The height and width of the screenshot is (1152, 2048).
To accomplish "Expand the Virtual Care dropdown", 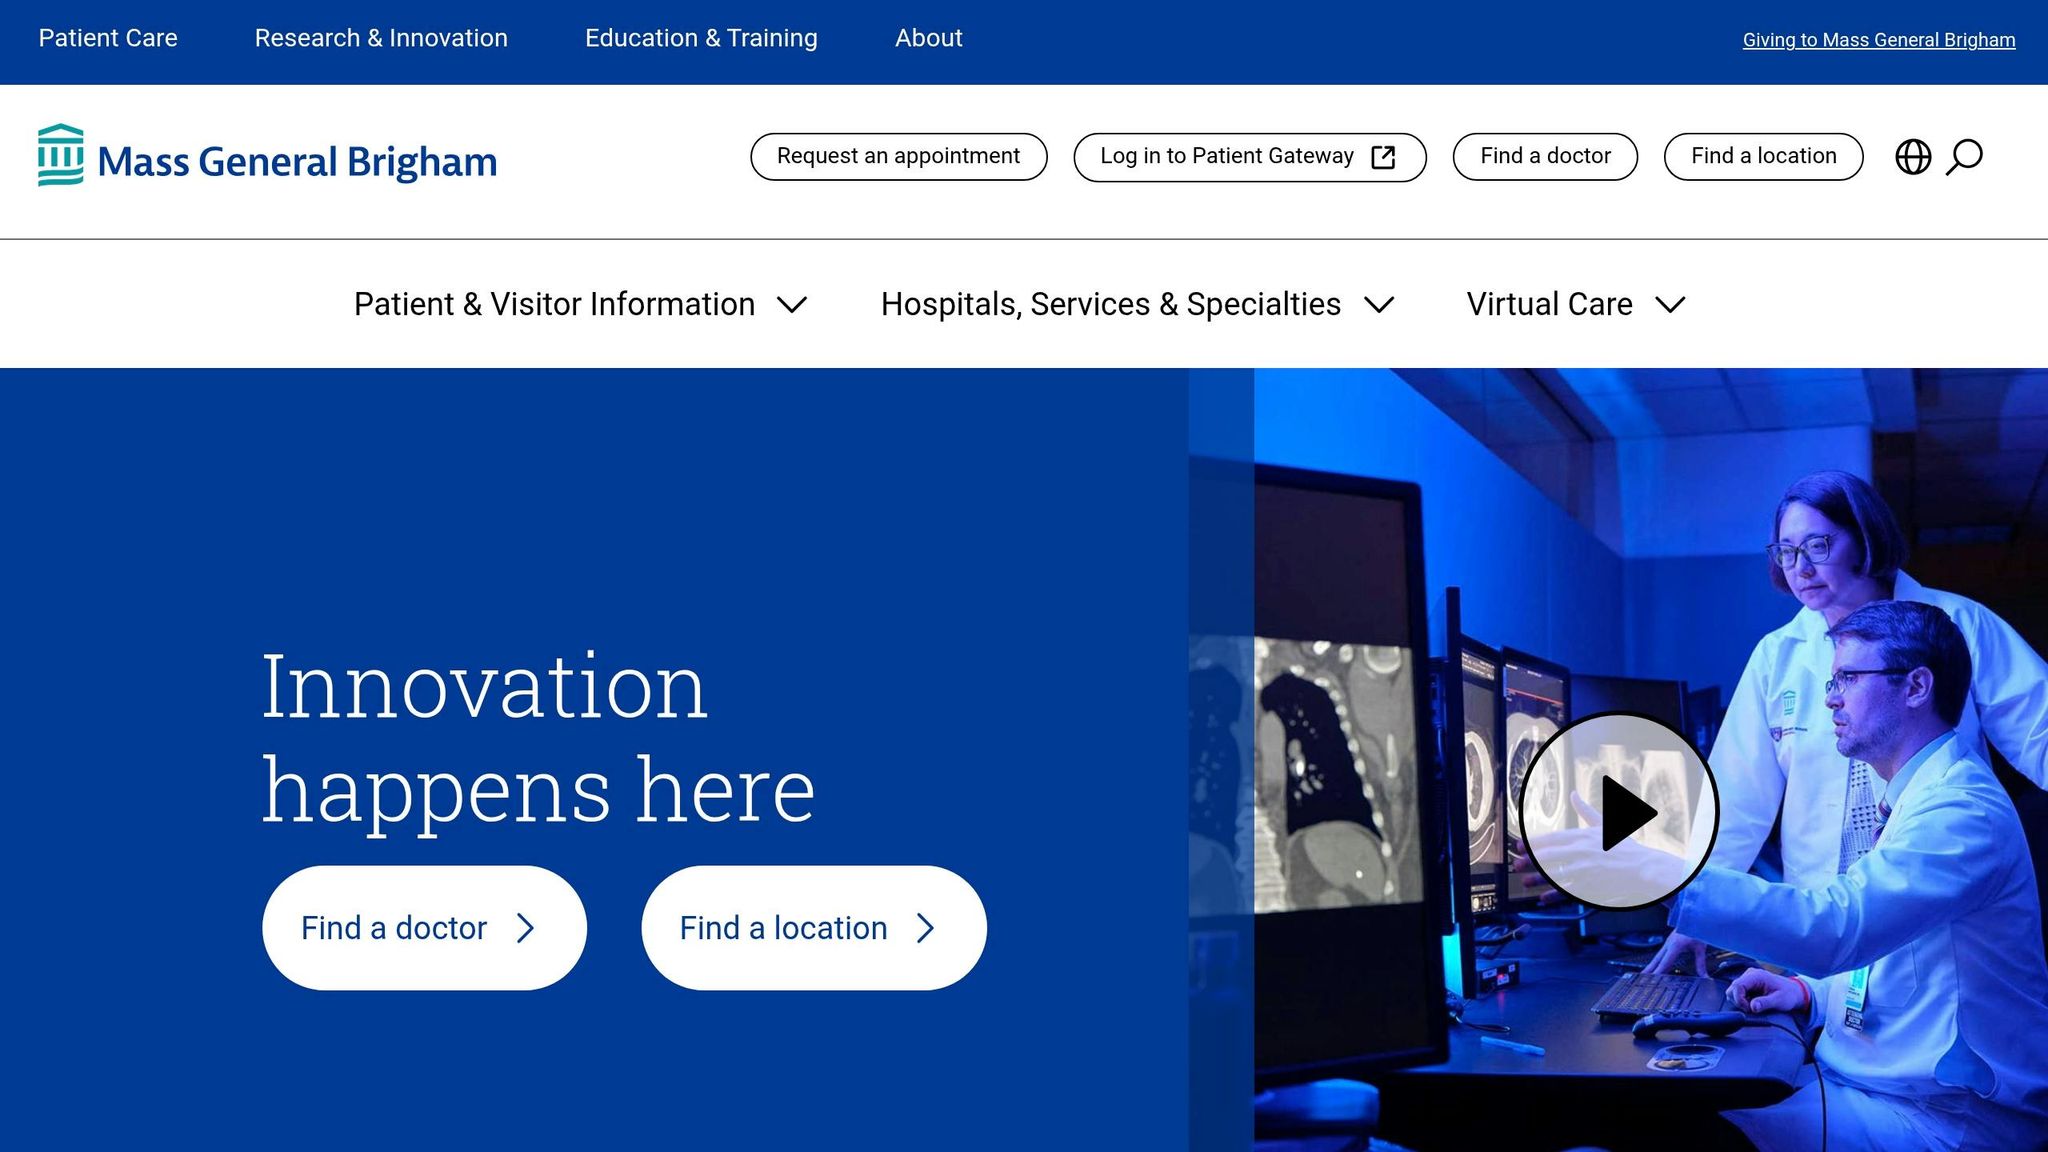I will click(1575, 304).
